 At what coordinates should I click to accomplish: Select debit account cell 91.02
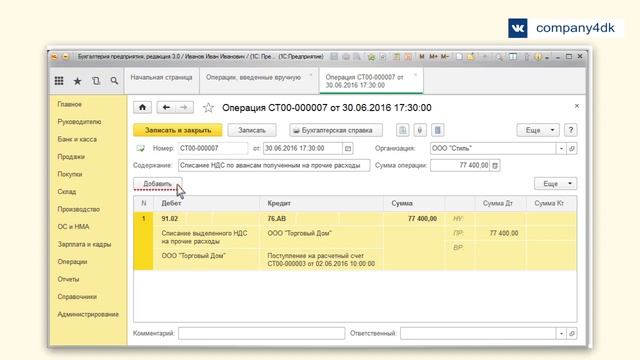point(170,219)
